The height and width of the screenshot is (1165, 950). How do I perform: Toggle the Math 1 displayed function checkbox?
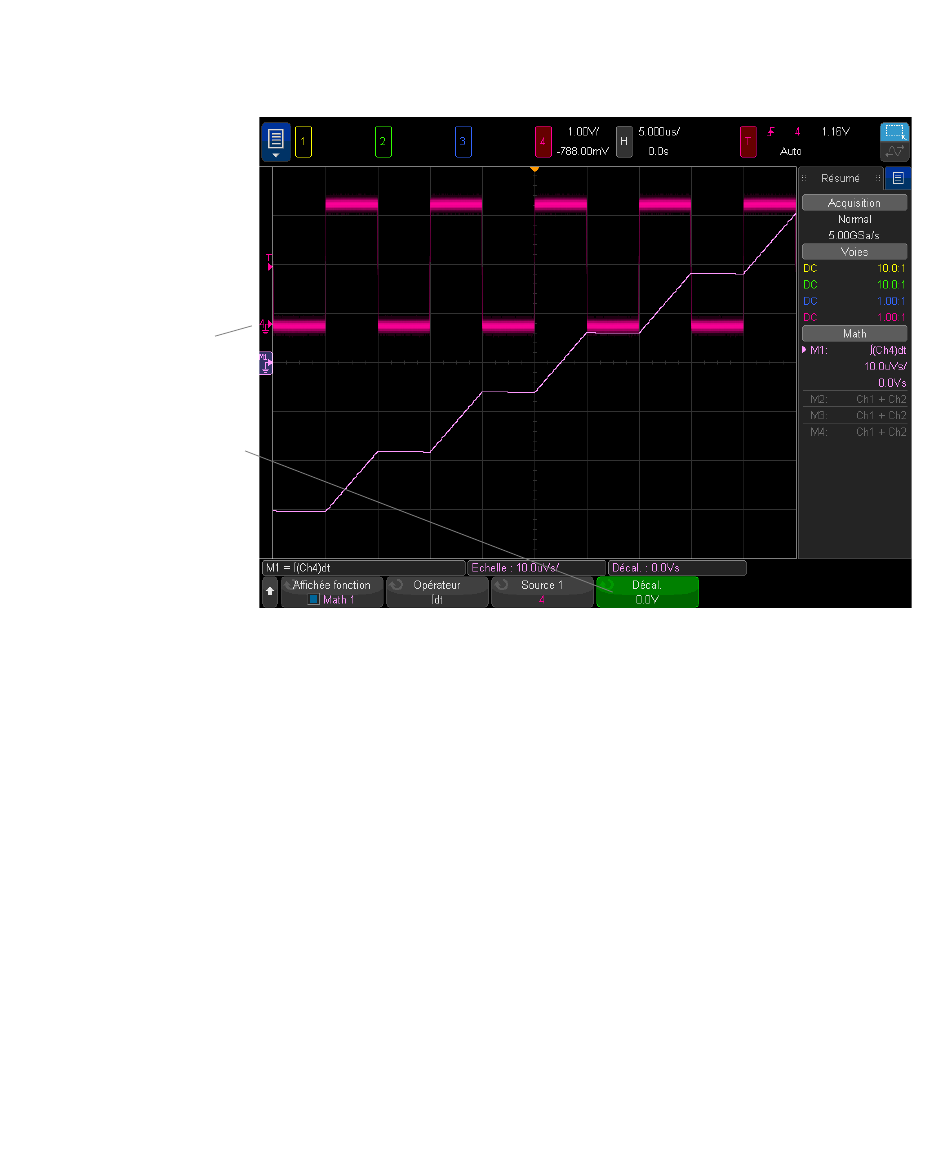tap(314, 600)
